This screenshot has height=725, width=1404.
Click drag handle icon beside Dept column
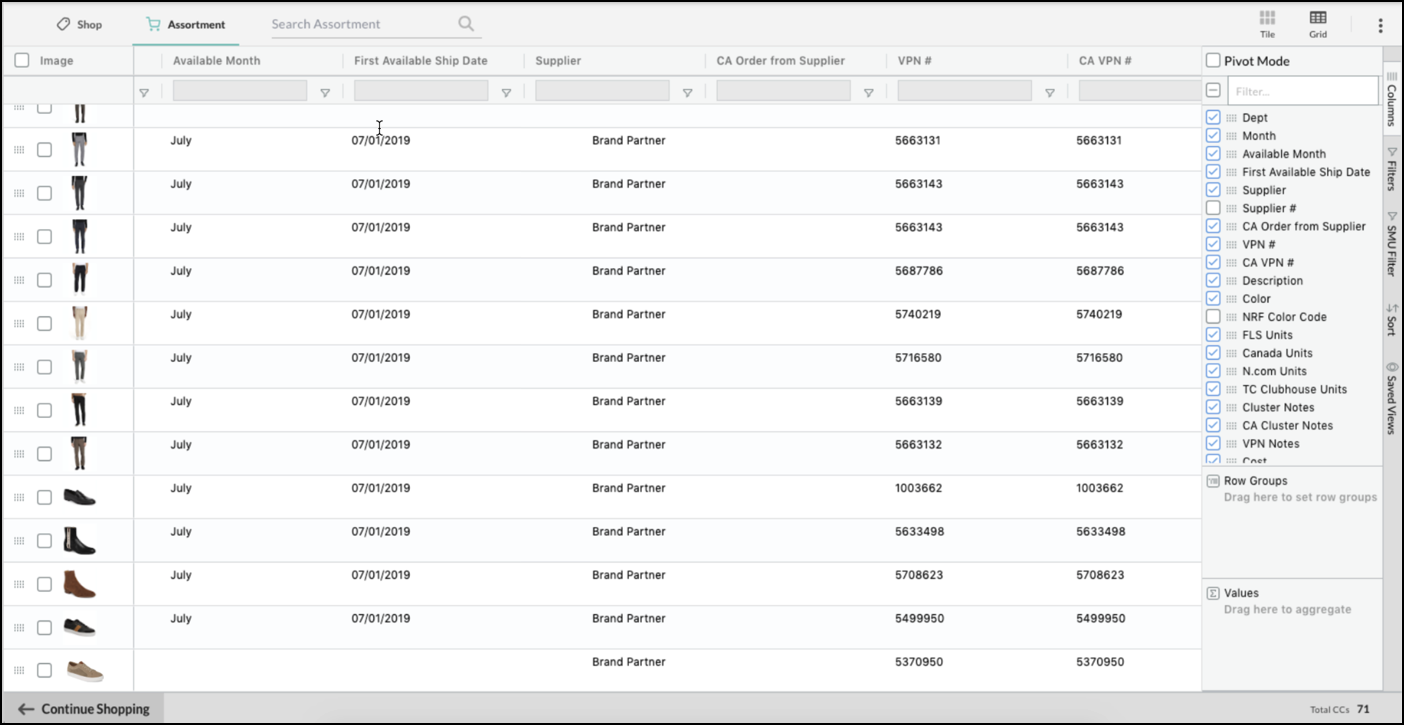coord(1231,118)
